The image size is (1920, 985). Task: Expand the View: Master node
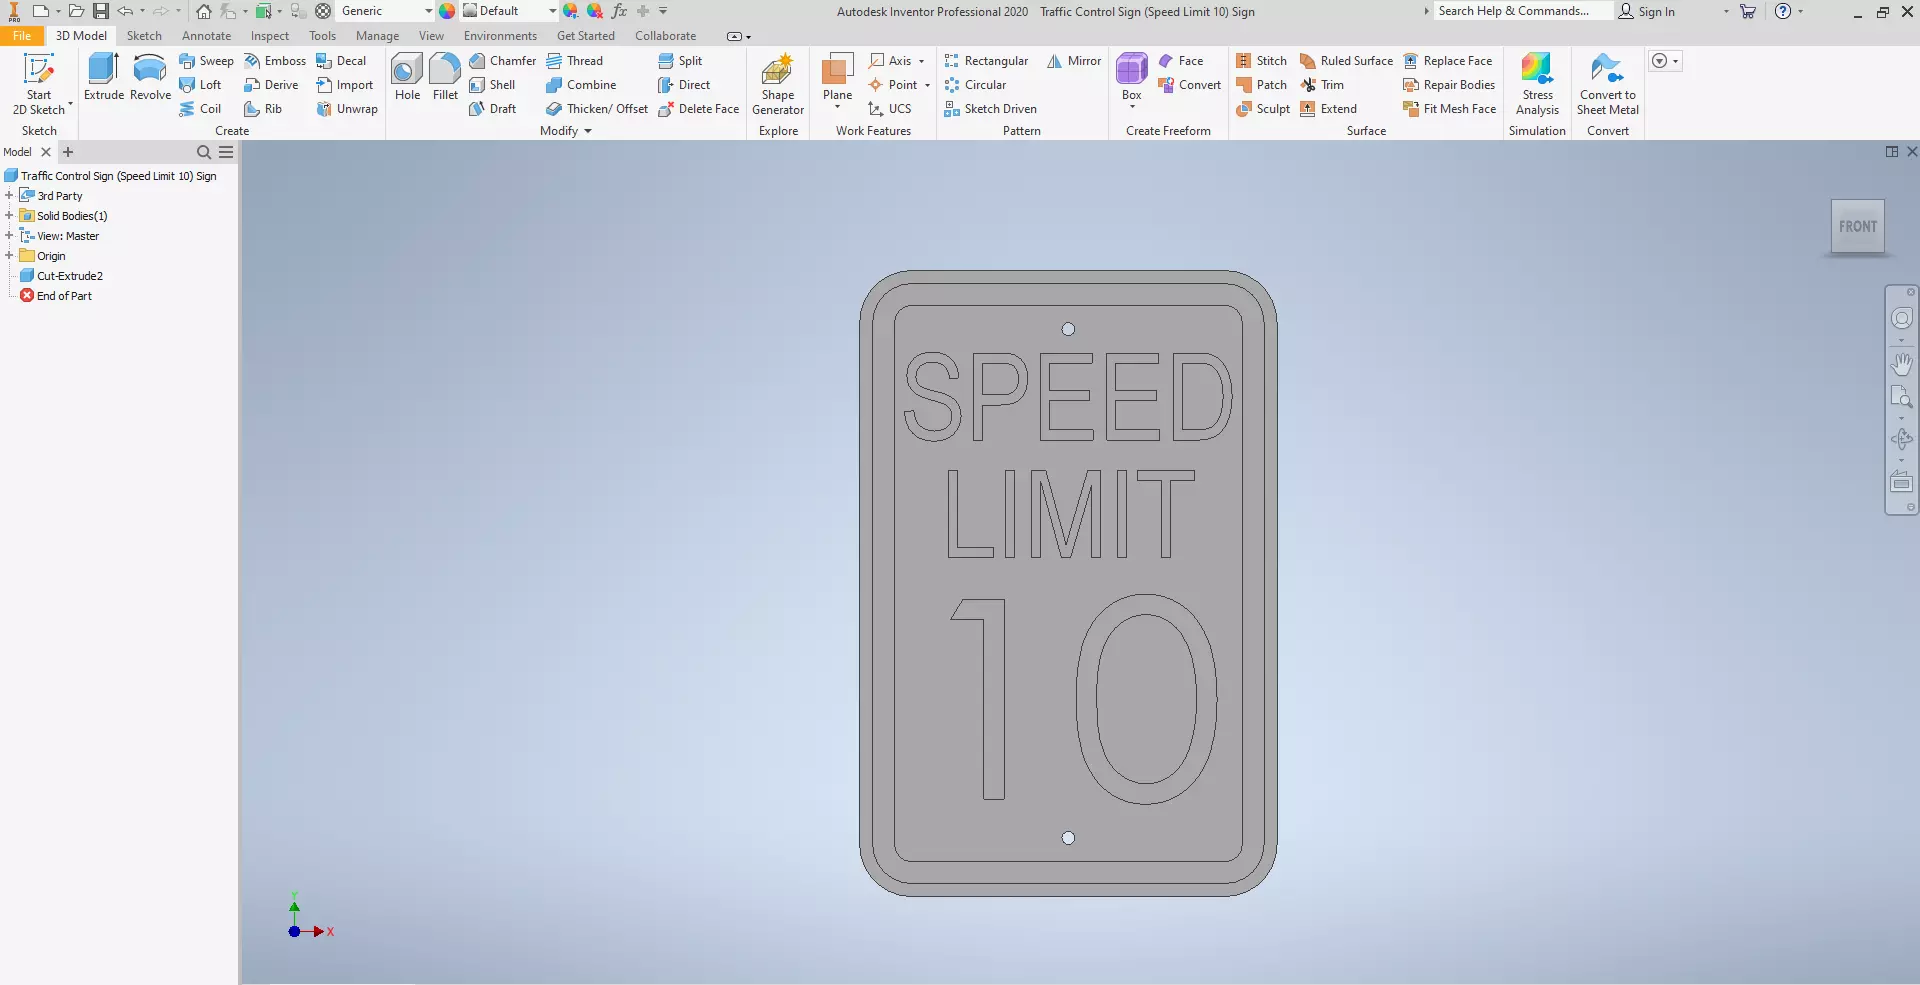[x=9, y=236]
